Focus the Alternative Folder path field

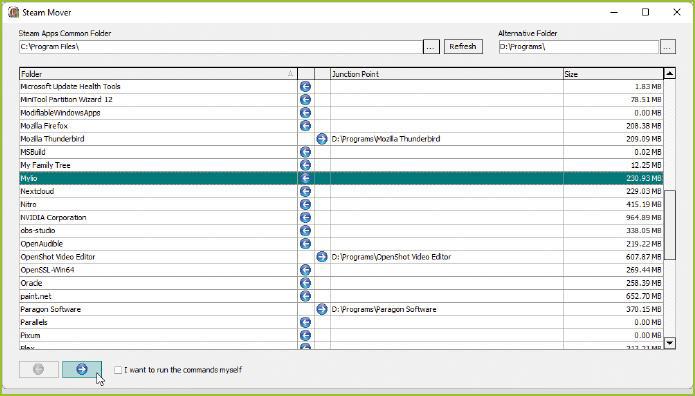coord(579,47)
